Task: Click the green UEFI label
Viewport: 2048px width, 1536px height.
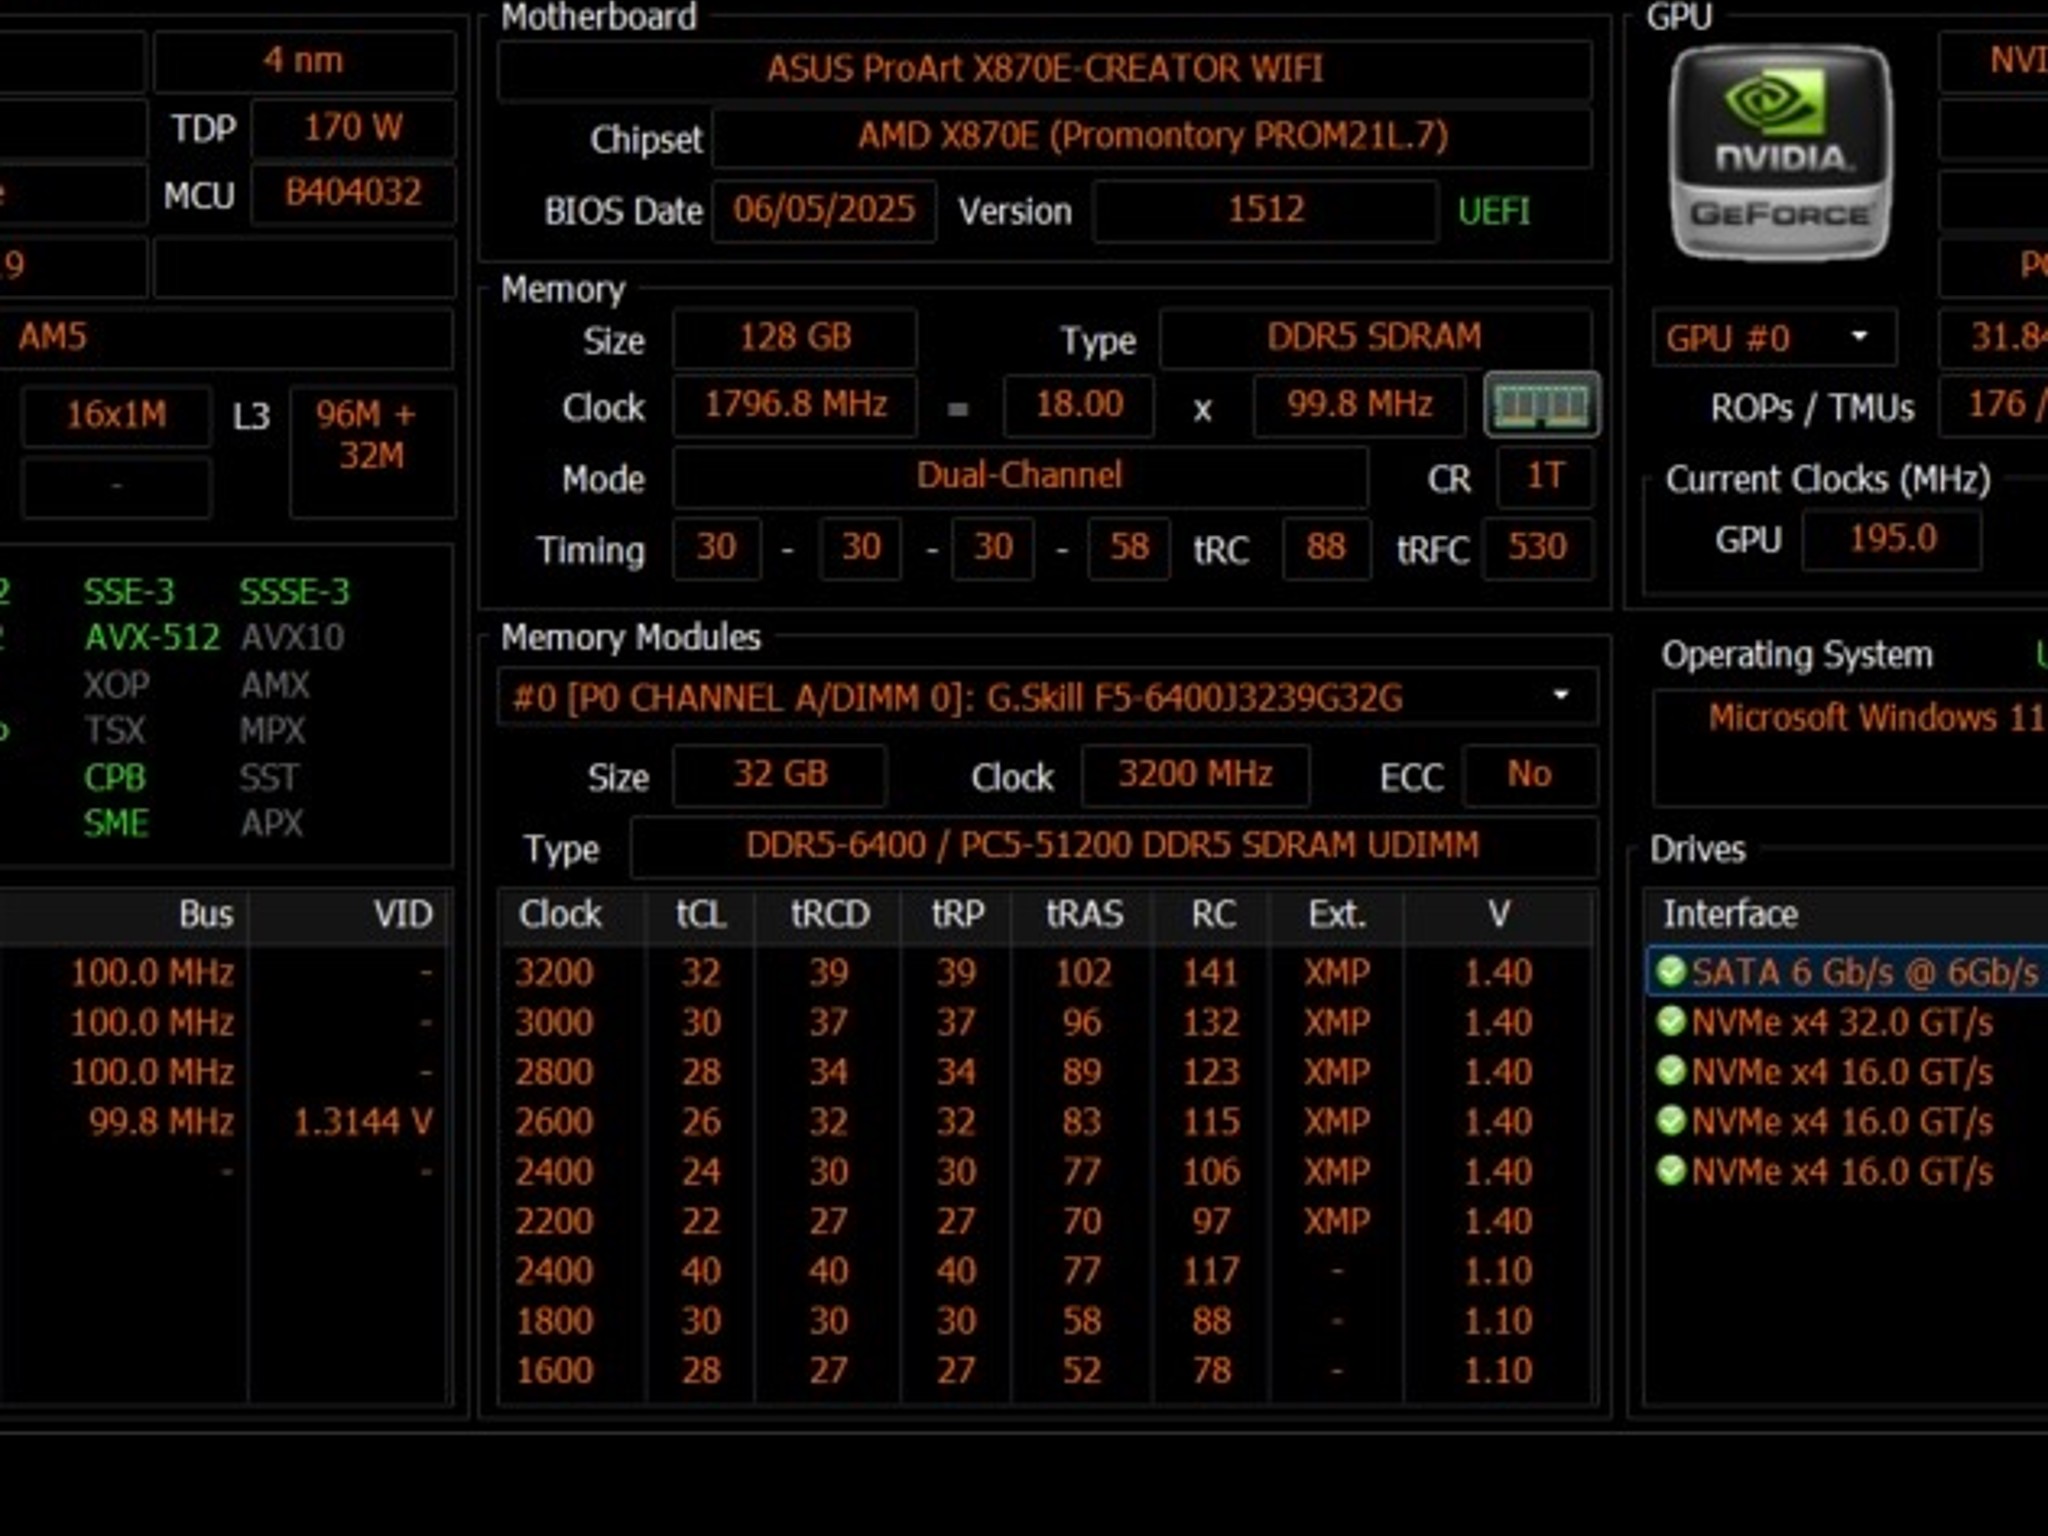Action: (x=1493, y=211)
